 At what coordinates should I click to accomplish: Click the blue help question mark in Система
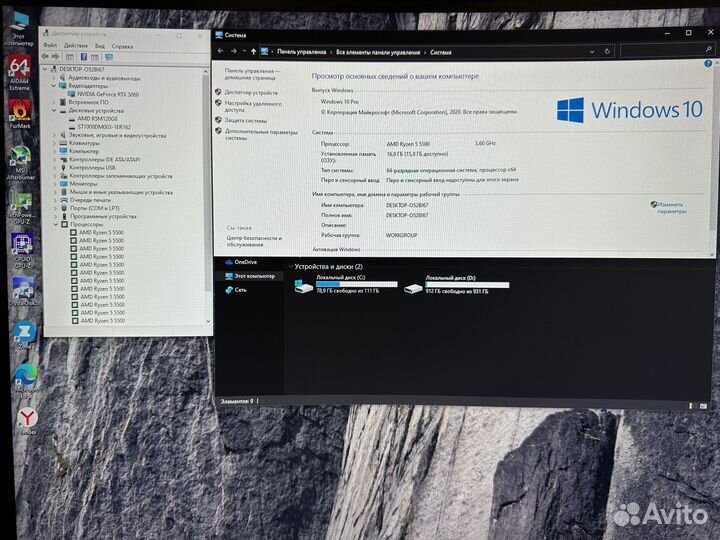click(x=708, y=64)
